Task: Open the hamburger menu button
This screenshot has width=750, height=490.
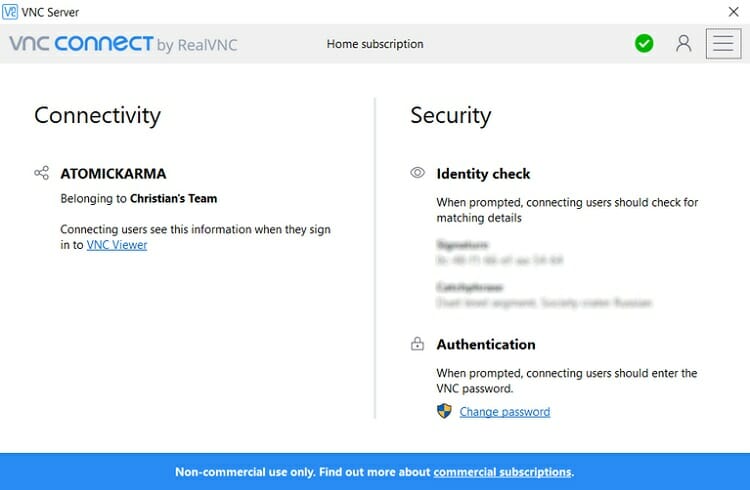Action: (723, 44)
